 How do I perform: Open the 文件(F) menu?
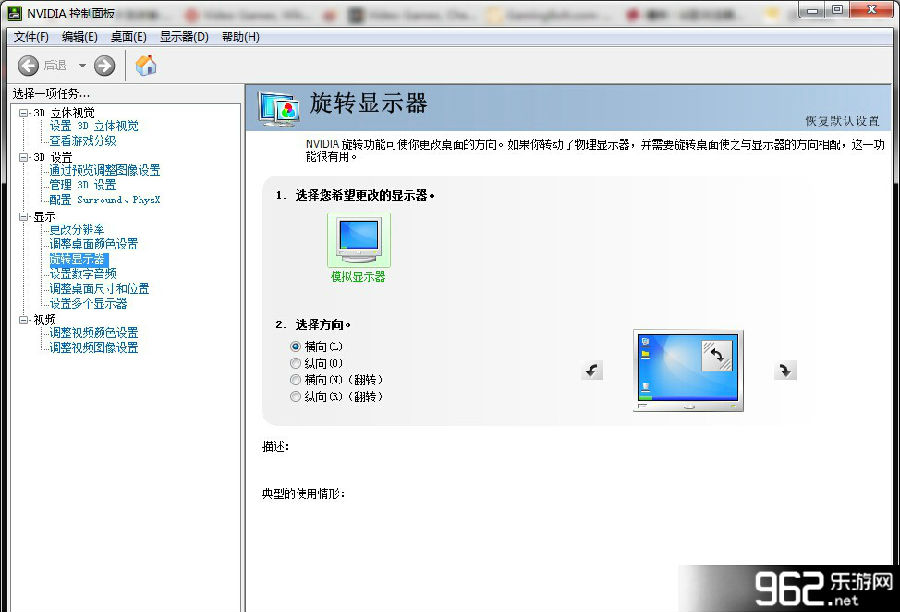tap(31, 37)
